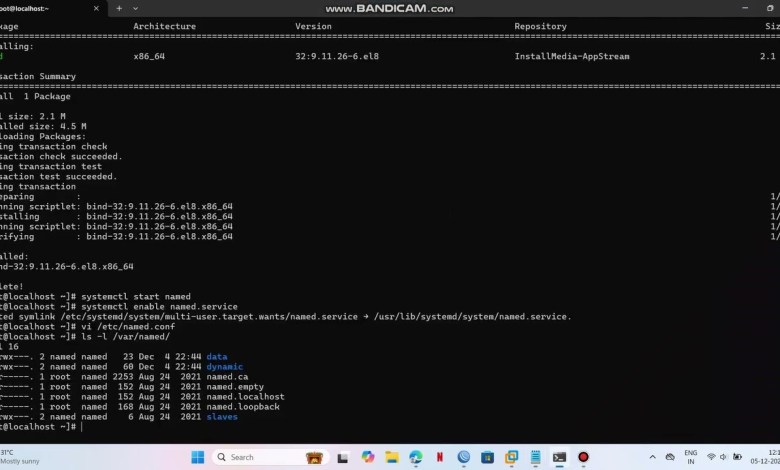Open Netflix from the taskbar
The image size is (780, 470).
pyautogui.click(x=440, y=457)
